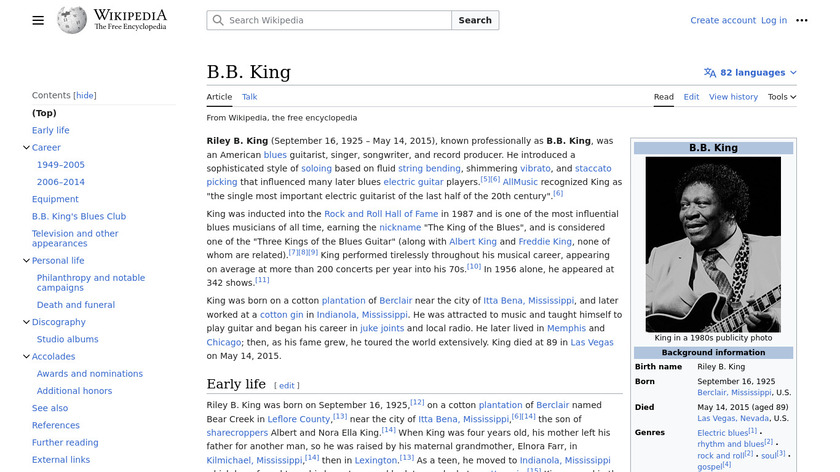Jump to References section

click(55, 425)
